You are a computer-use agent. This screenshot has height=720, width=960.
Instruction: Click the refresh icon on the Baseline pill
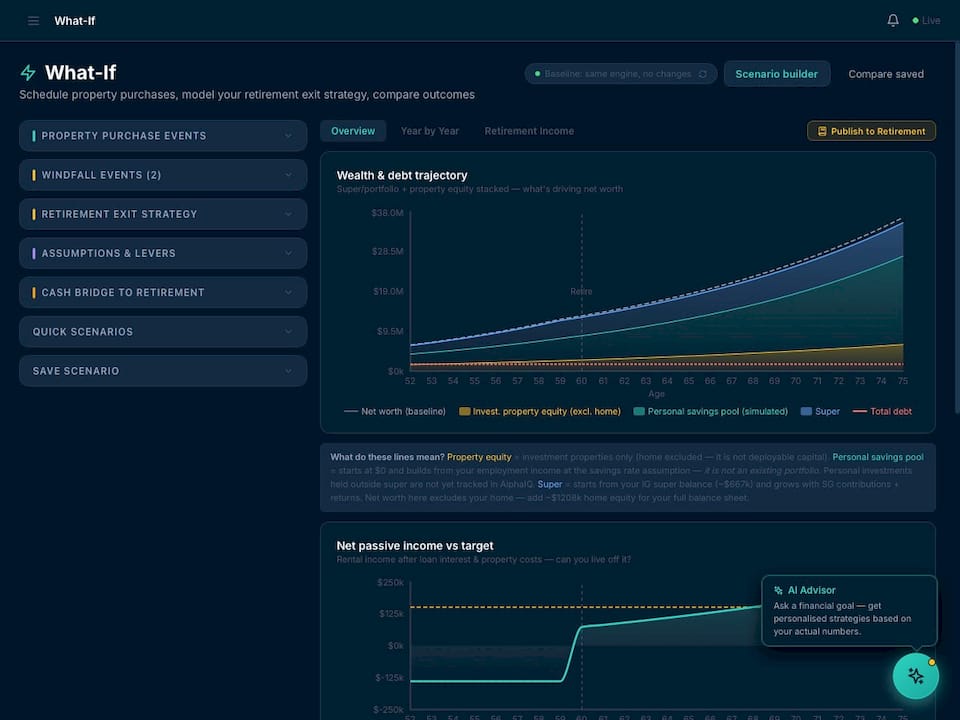tap(703, 73)
